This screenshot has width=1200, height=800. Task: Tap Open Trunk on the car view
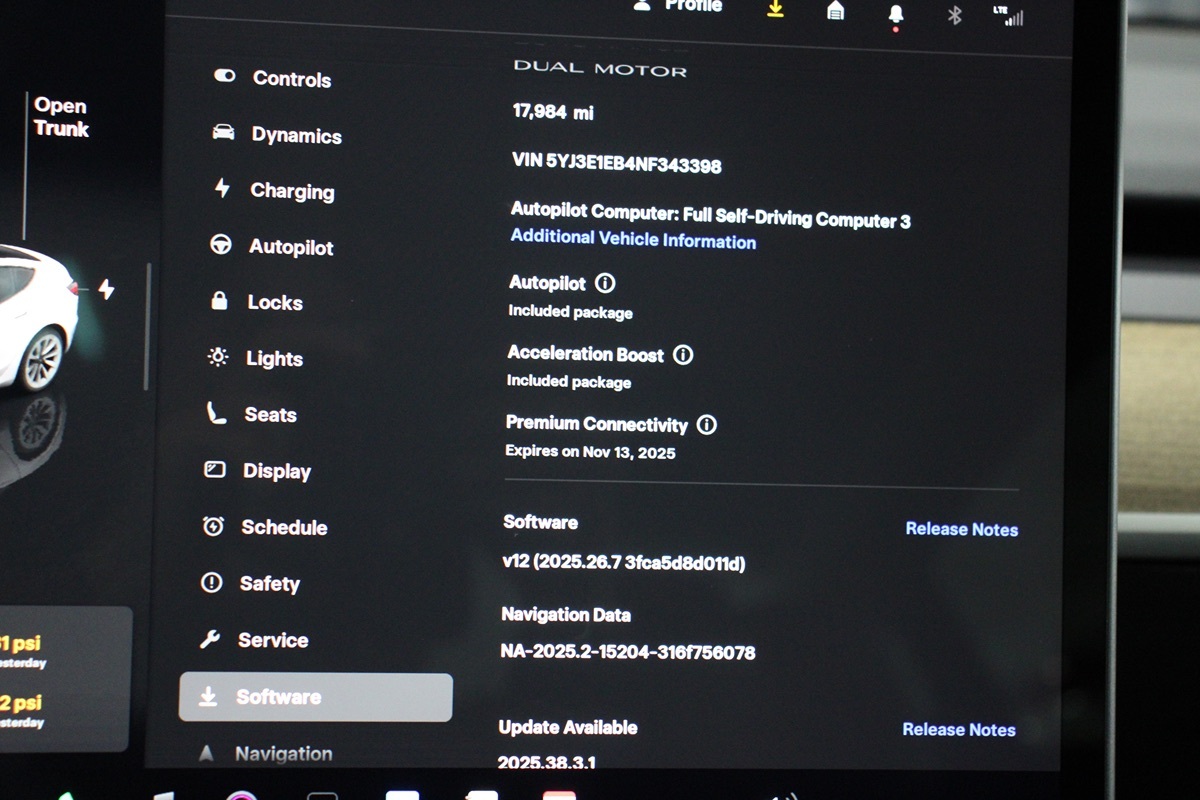(61, 117)
